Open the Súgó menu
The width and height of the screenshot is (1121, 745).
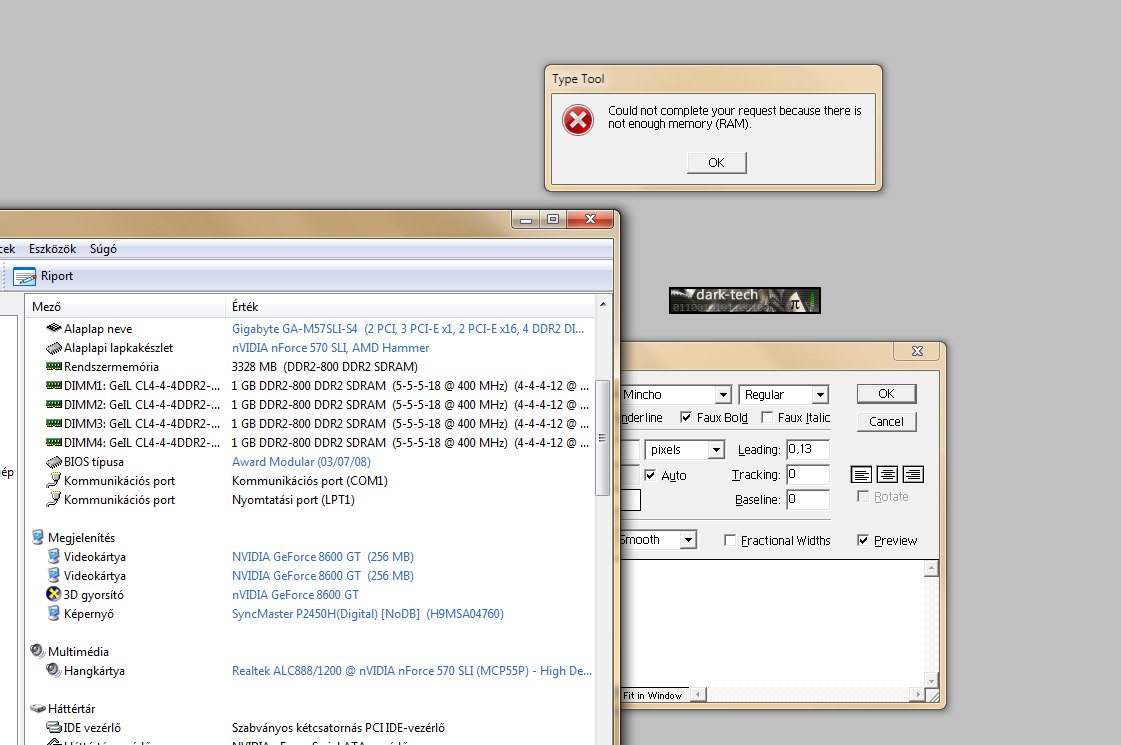[103, 249]
